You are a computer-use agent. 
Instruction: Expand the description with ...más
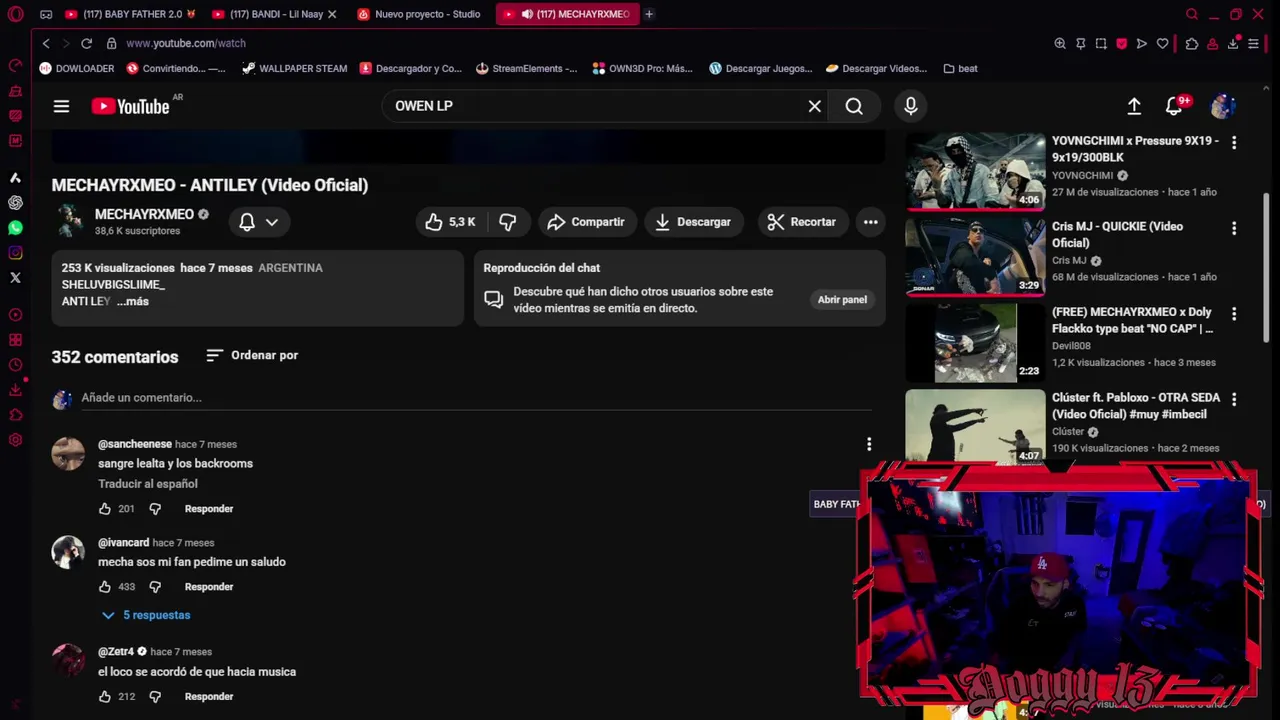[x=132, y=301]
